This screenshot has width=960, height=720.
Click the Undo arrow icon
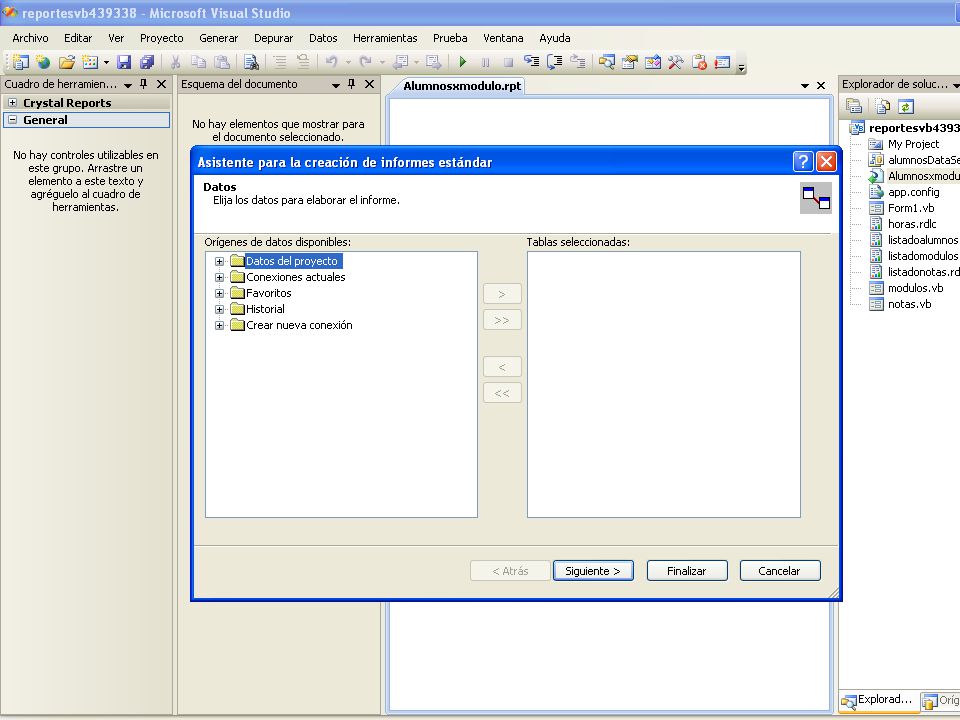[x=331, y=62]
